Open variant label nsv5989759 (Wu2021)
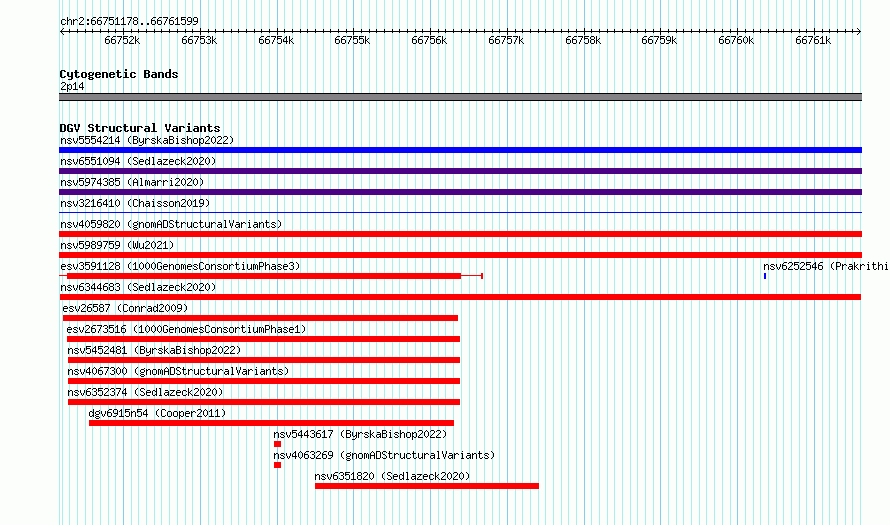The width and height of the screenshot is (890, 525). pos(117,246)
